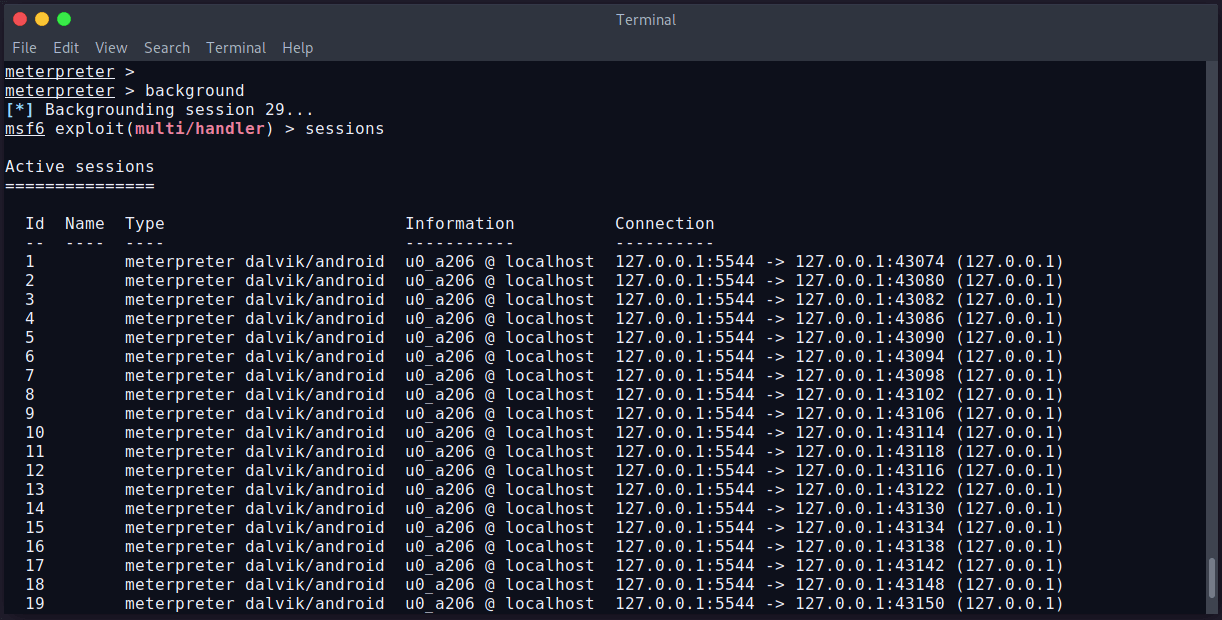Click the "127.0.0.1:43094" destination address

click(870, 357)
